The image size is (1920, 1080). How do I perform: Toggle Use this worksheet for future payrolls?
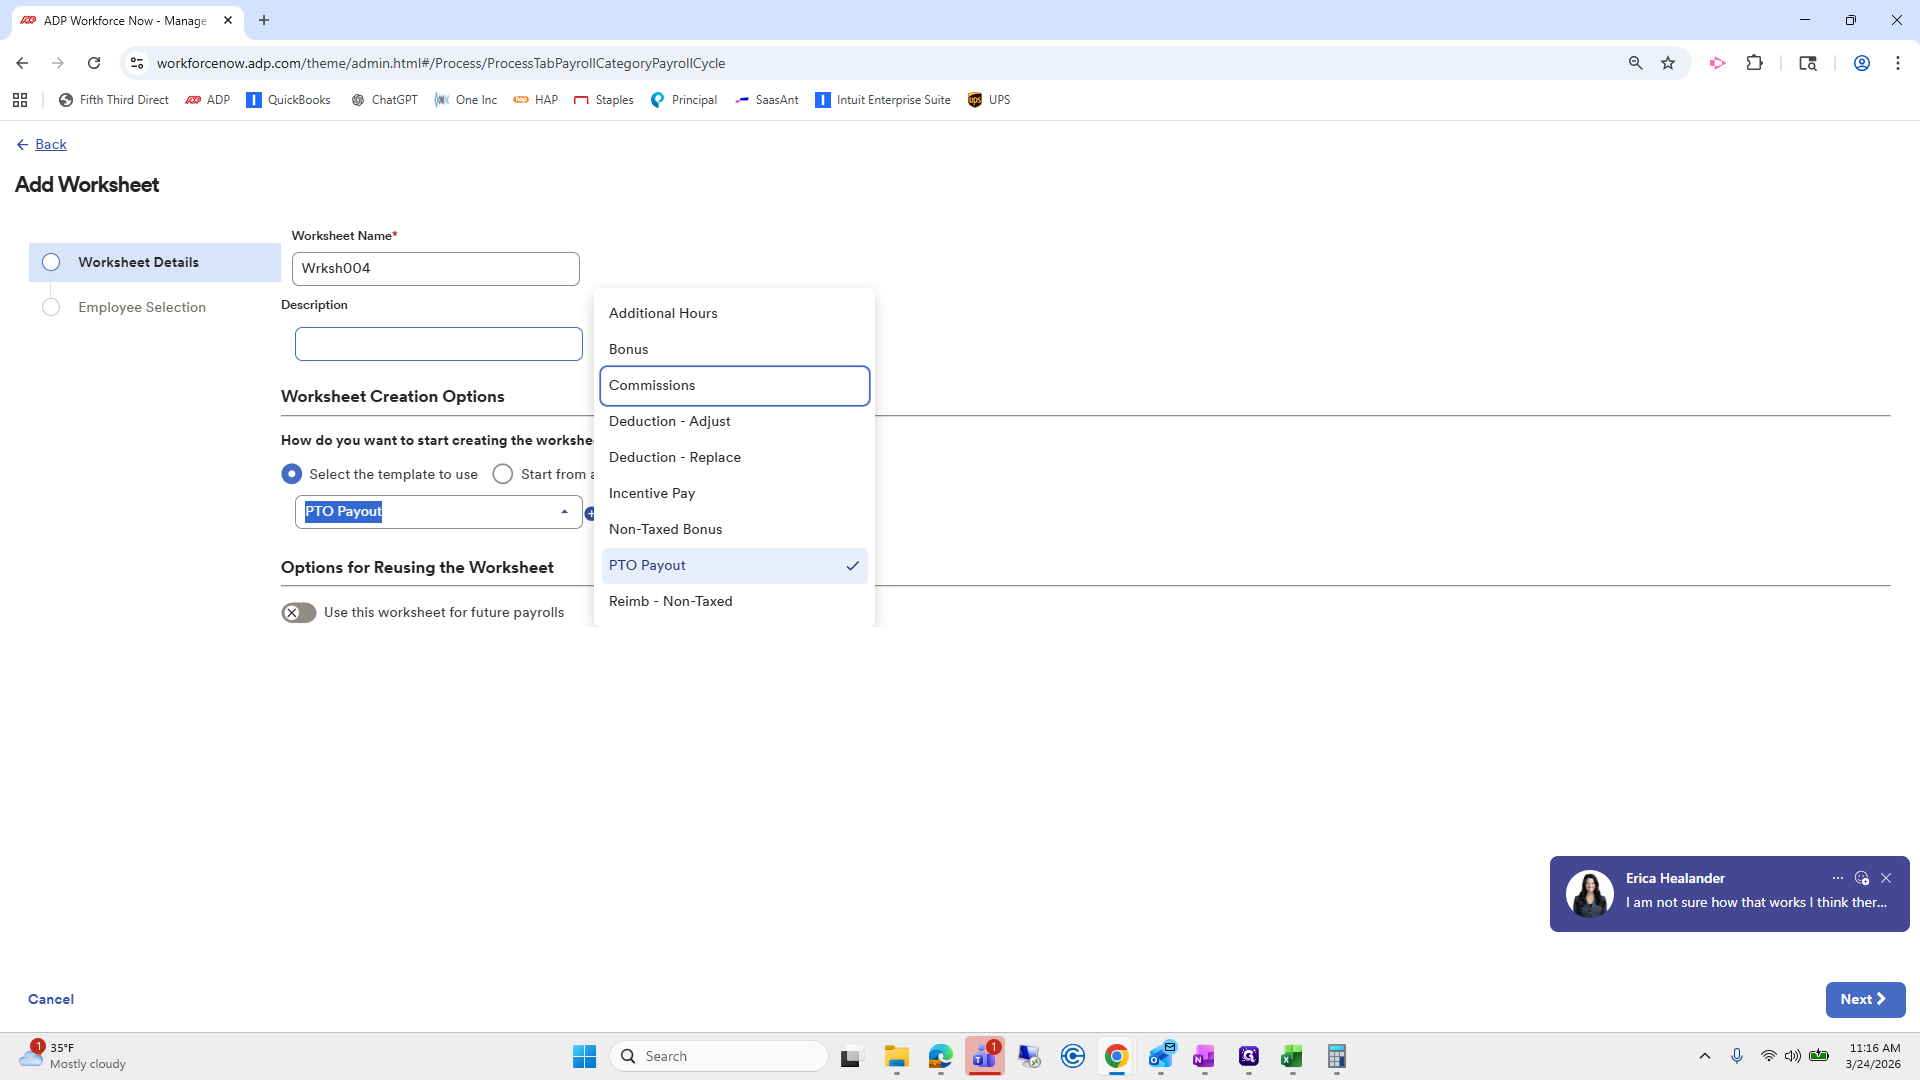(298, 613)
